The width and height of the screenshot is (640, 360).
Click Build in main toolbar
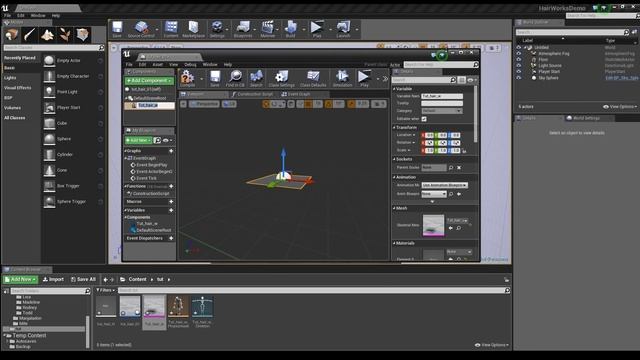click(x=291, y=29)
